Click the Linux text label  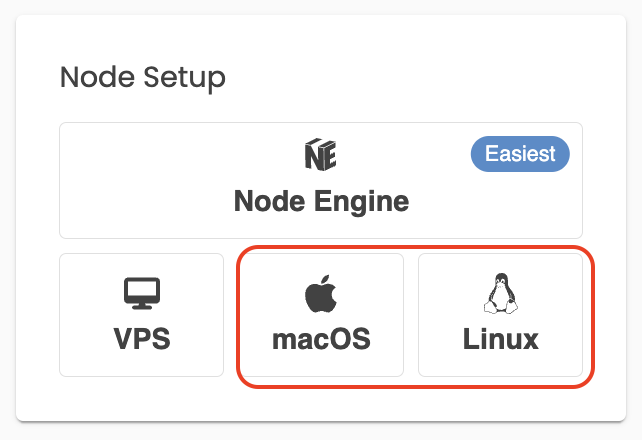tap(500, 339)
